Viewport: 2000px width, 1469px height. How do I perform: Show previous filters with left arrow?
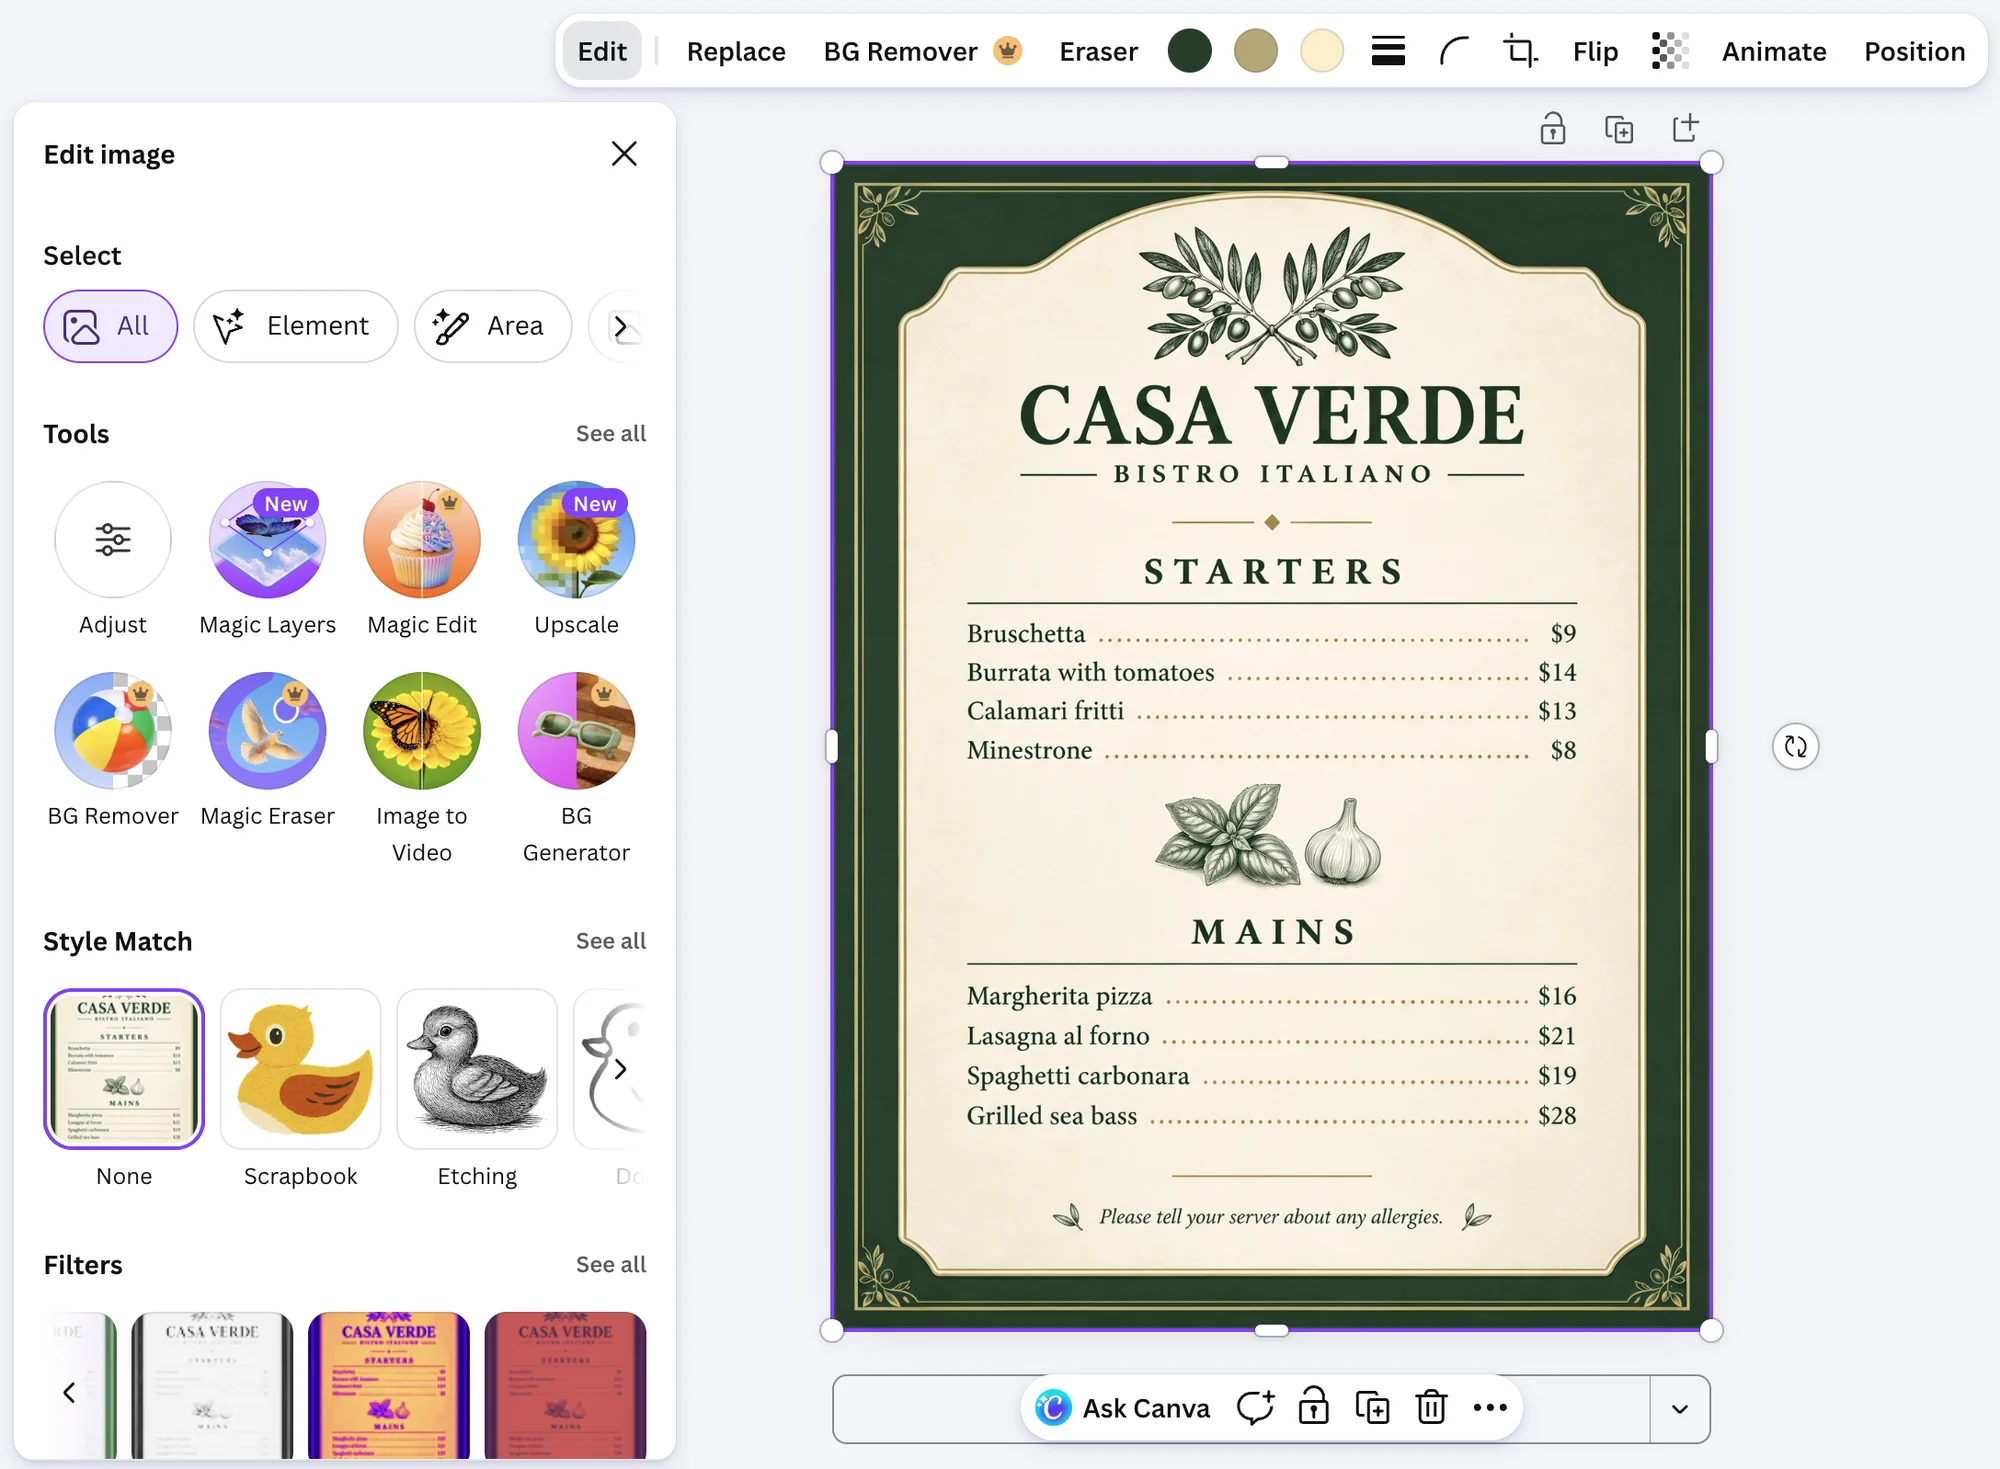(69, 1392)
